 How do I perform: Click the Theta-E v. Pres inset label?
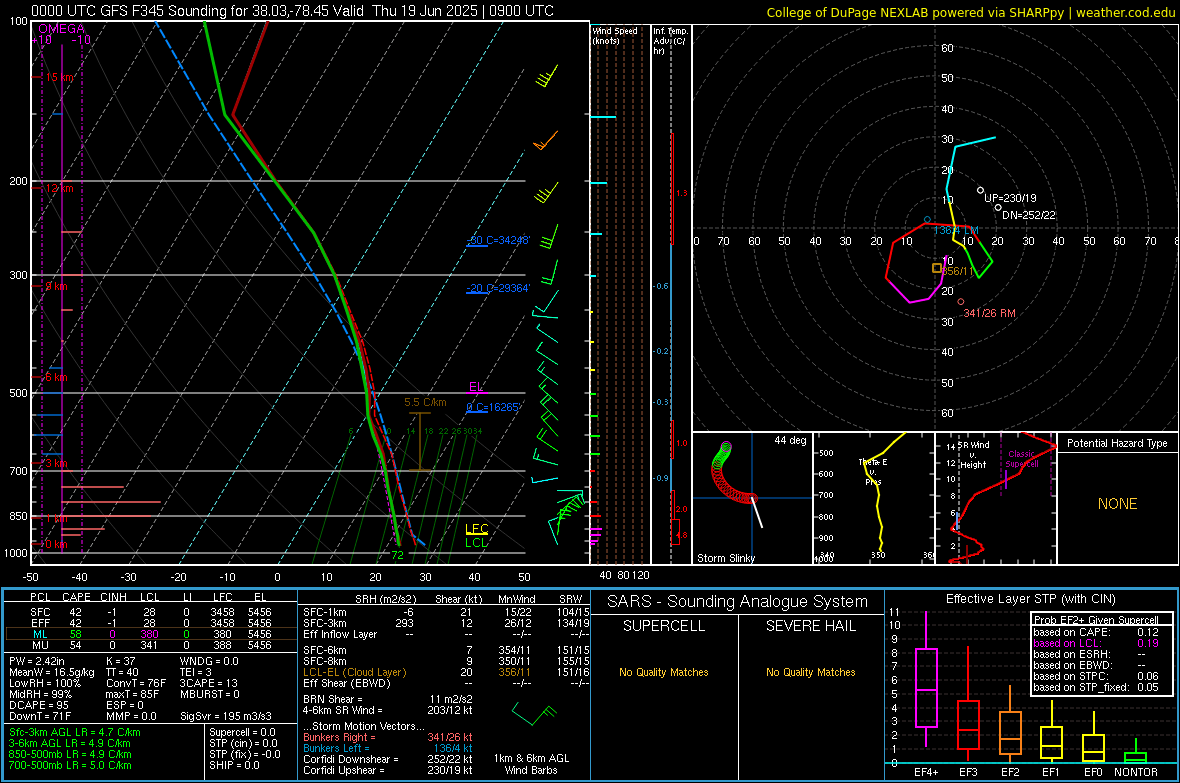pos(873,472)
